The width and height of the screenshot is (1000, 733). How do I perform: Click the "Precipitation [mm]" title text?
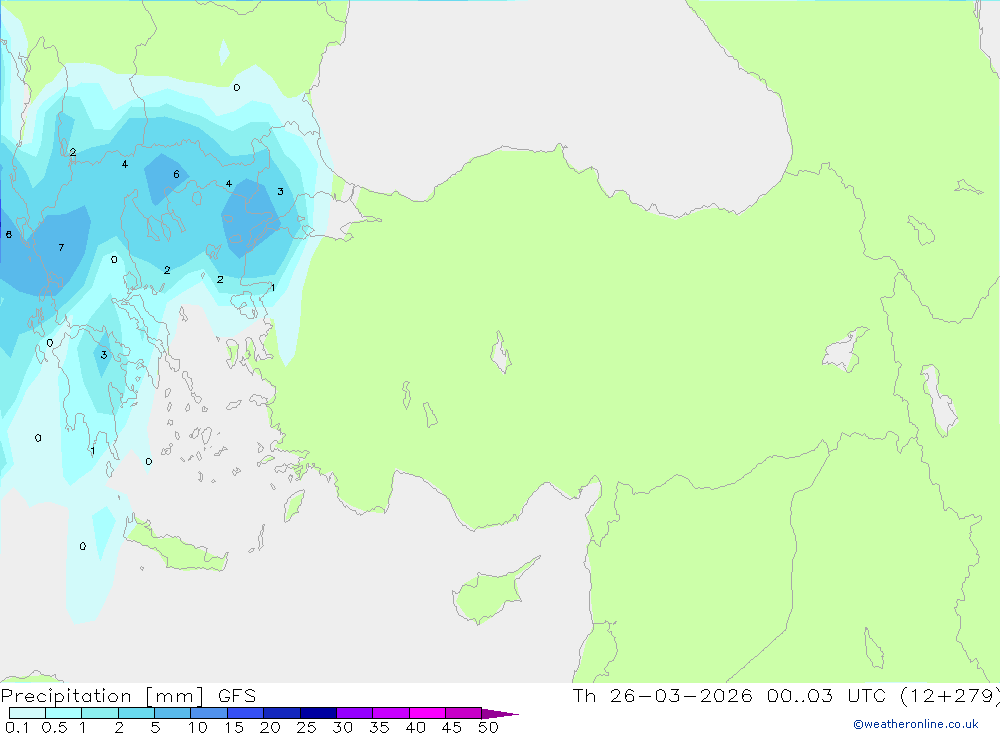[102, 696]
